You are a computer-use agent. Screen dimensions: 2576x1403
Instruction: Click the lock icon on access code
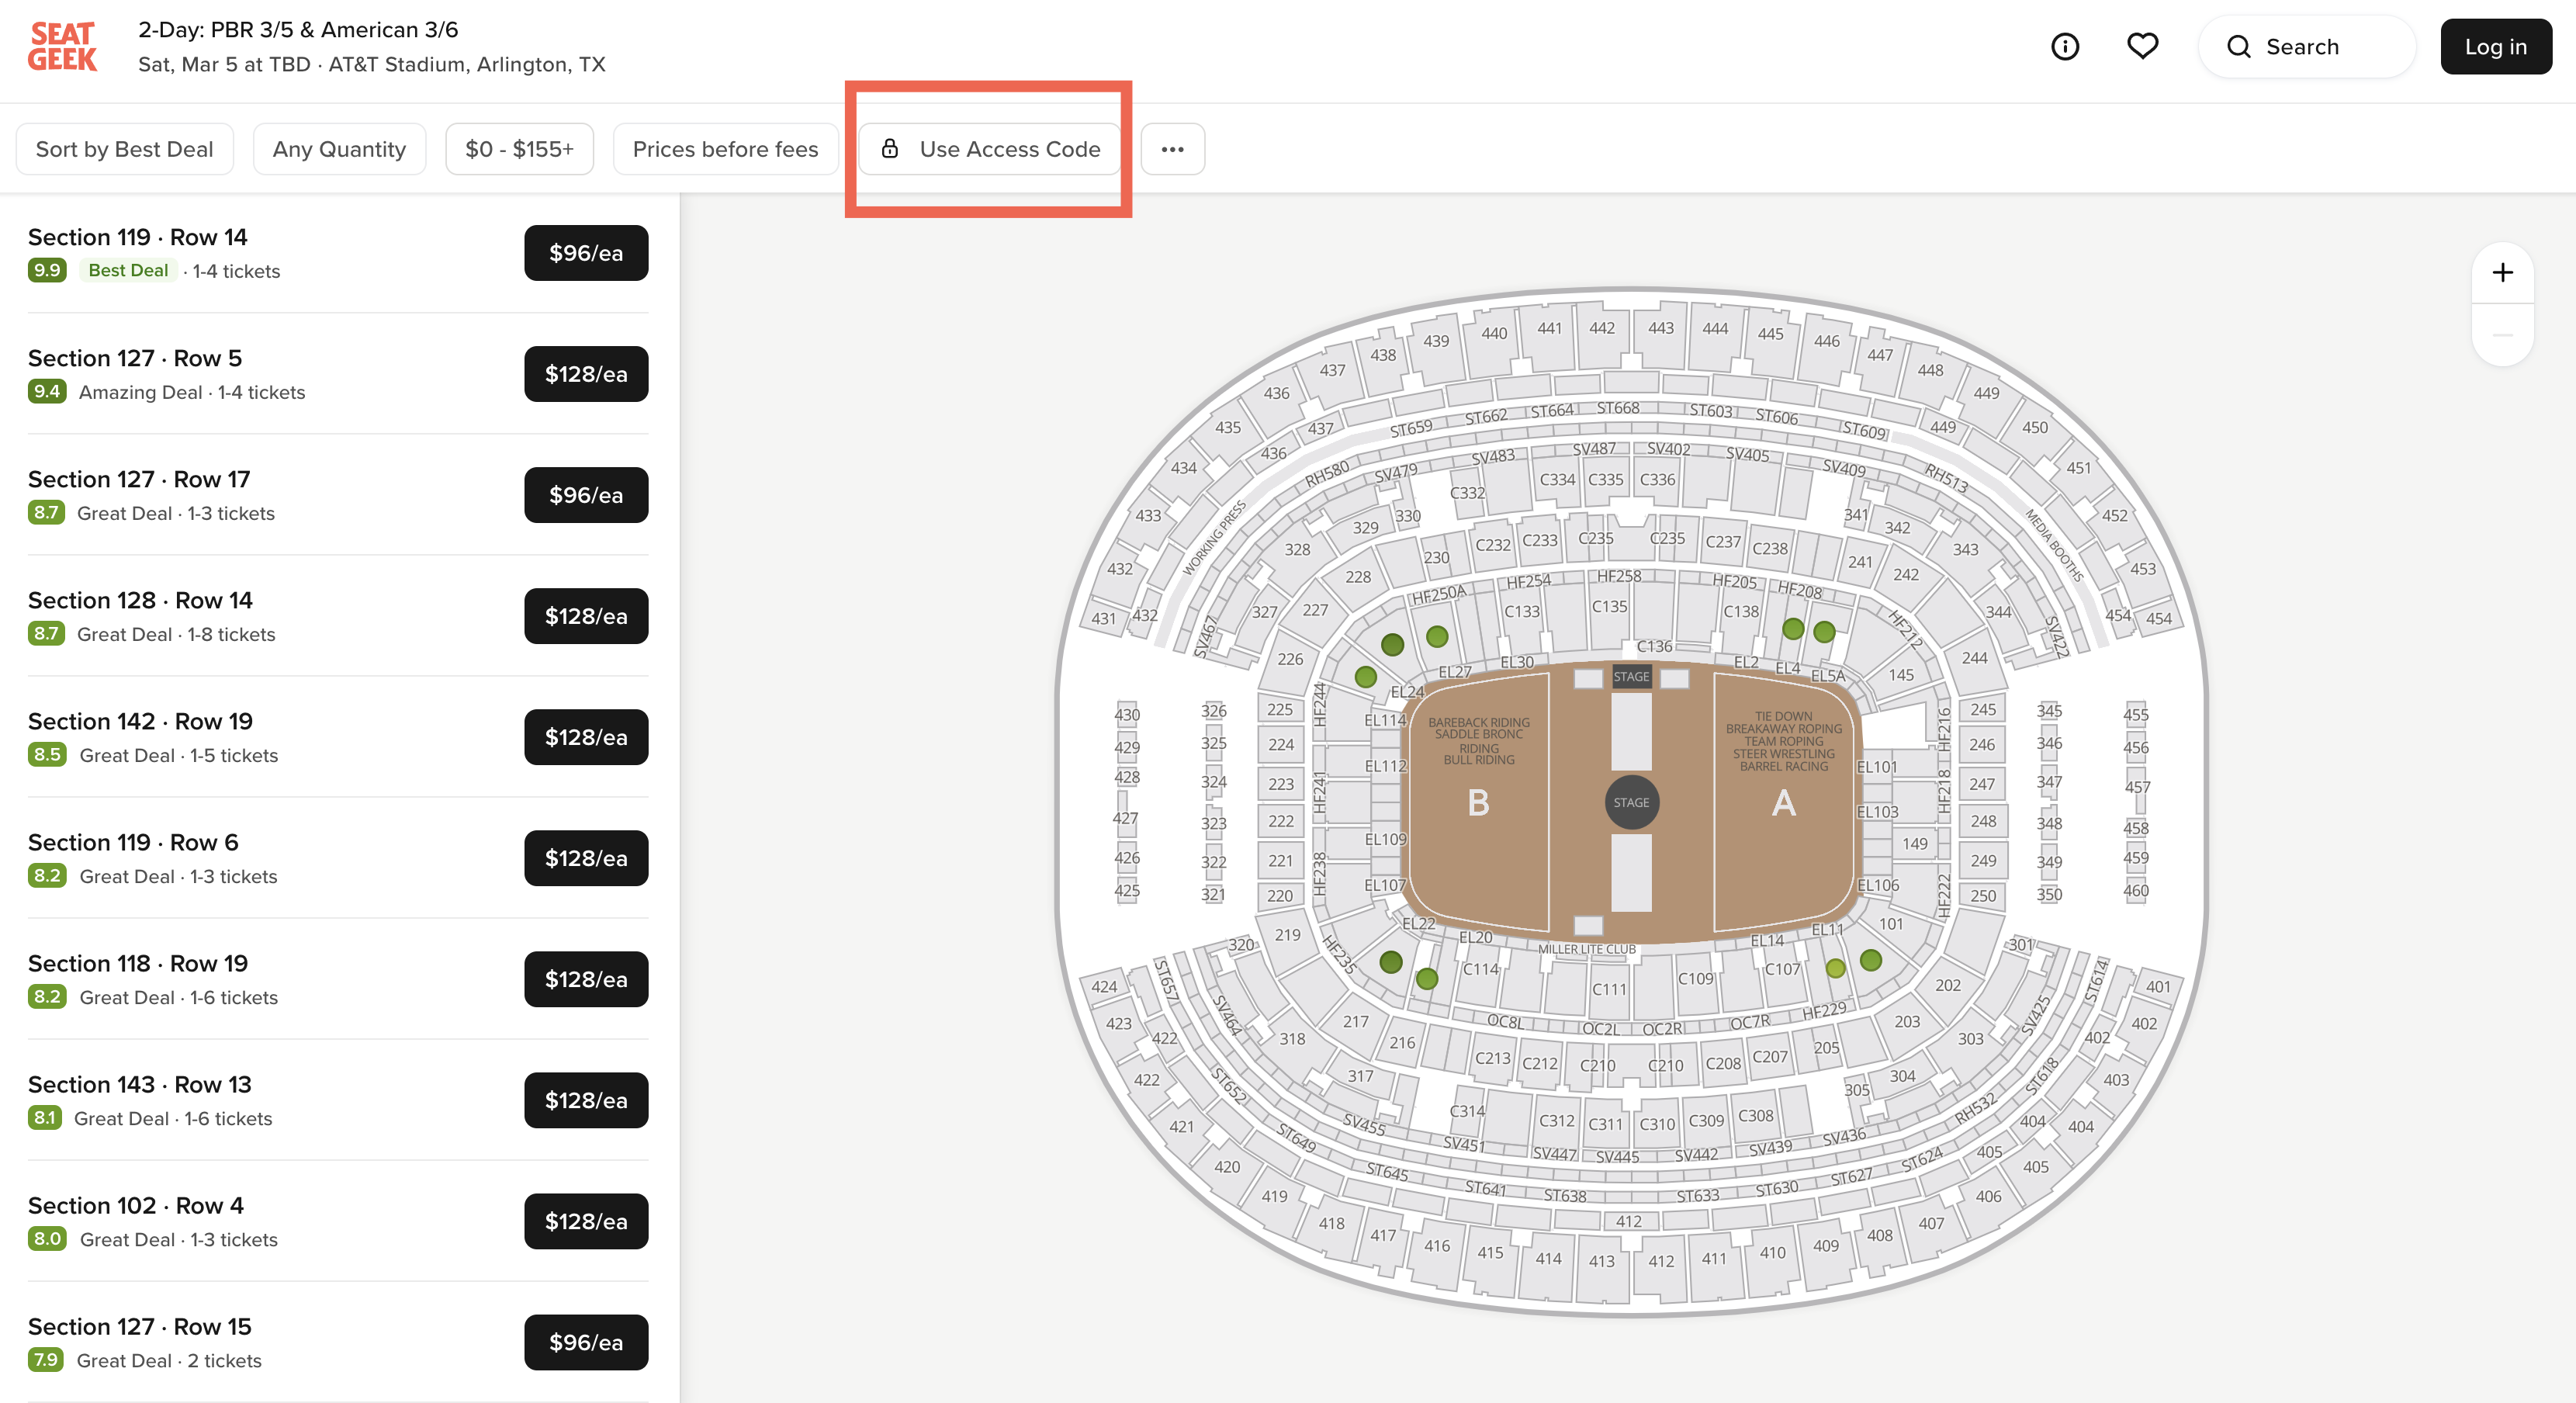pos(890,148)
